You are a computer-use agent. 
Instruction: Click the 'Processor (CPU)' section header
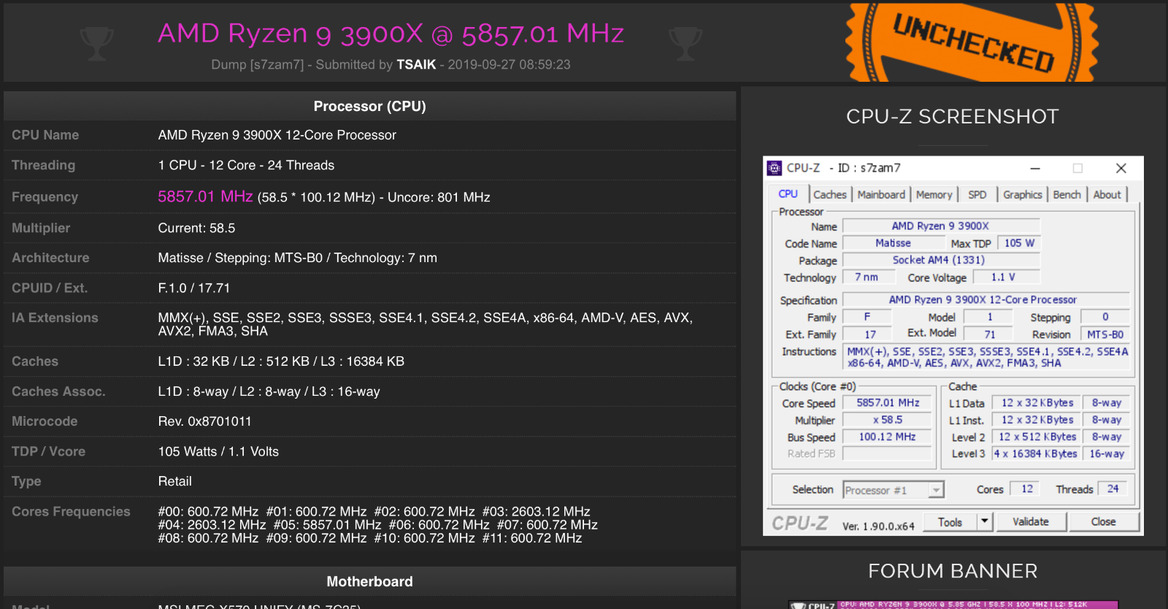point(369,106)
